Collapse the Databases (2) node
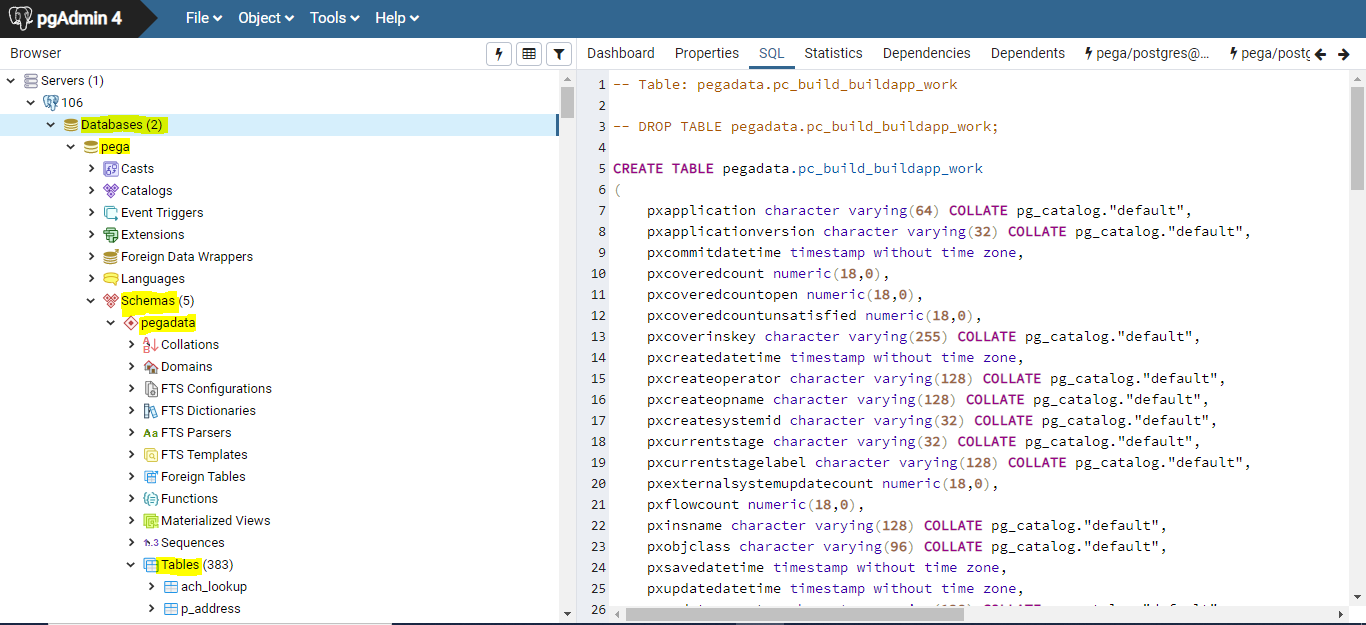This screenshot has height=625, width=1366. point(51,124)
